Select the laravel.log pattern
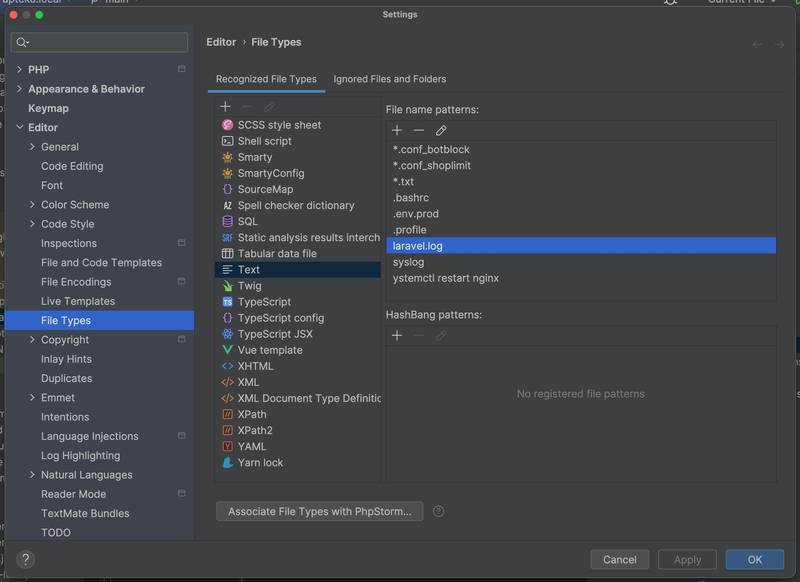The height and width of the screenshot is (582, 800). tap(581, 246)
